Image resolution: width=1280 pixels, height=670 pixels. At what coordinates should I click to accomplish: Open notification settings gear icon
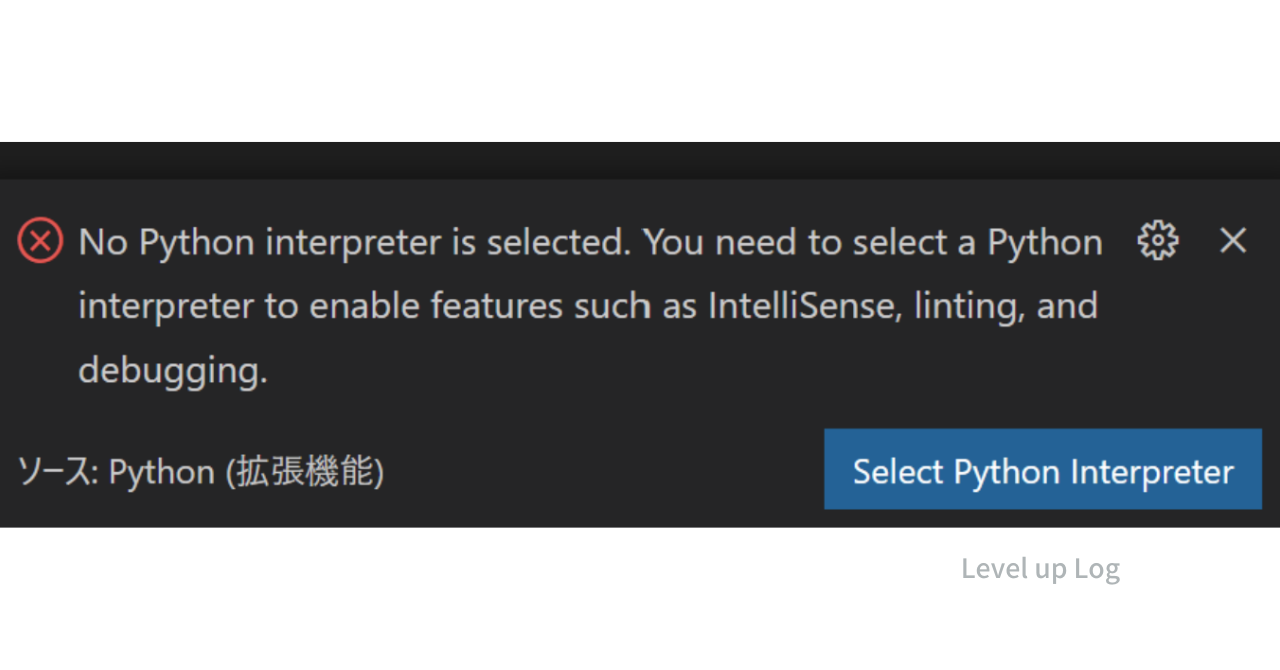pyautogui.click(x=1158, y=241)
